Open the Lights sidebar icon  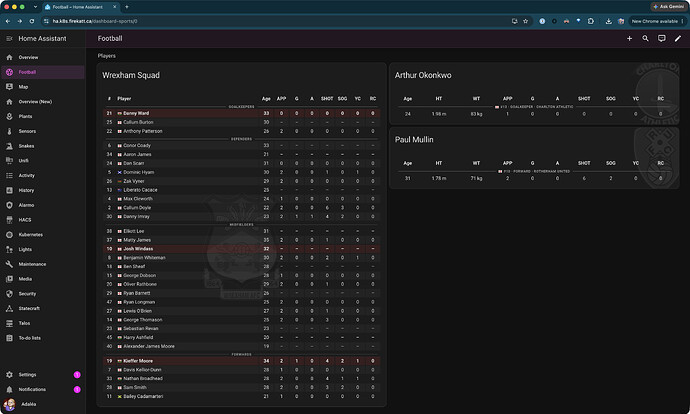point(9,249)
